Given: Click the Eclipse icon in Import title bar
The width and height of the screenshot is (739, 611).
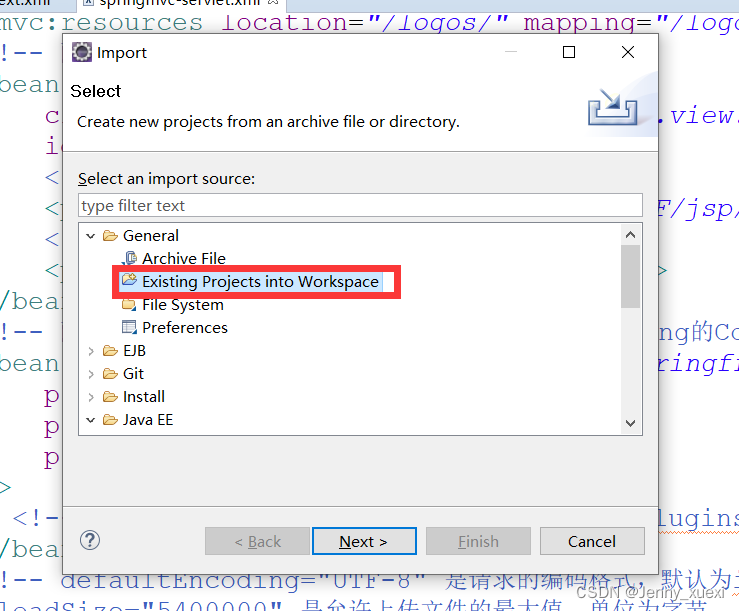Looking at the screenshot, I should (82, 52).
